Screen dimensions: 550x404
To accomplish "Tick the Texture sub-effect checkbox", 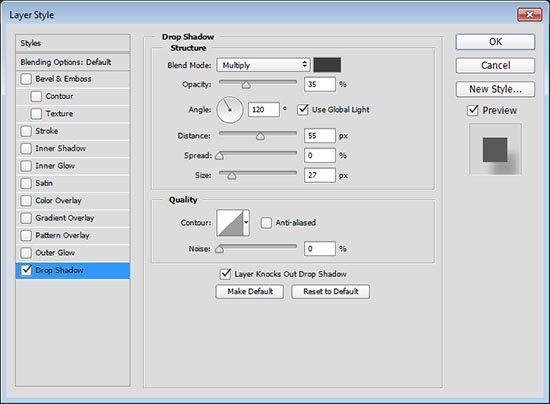I will pos(36,114).
